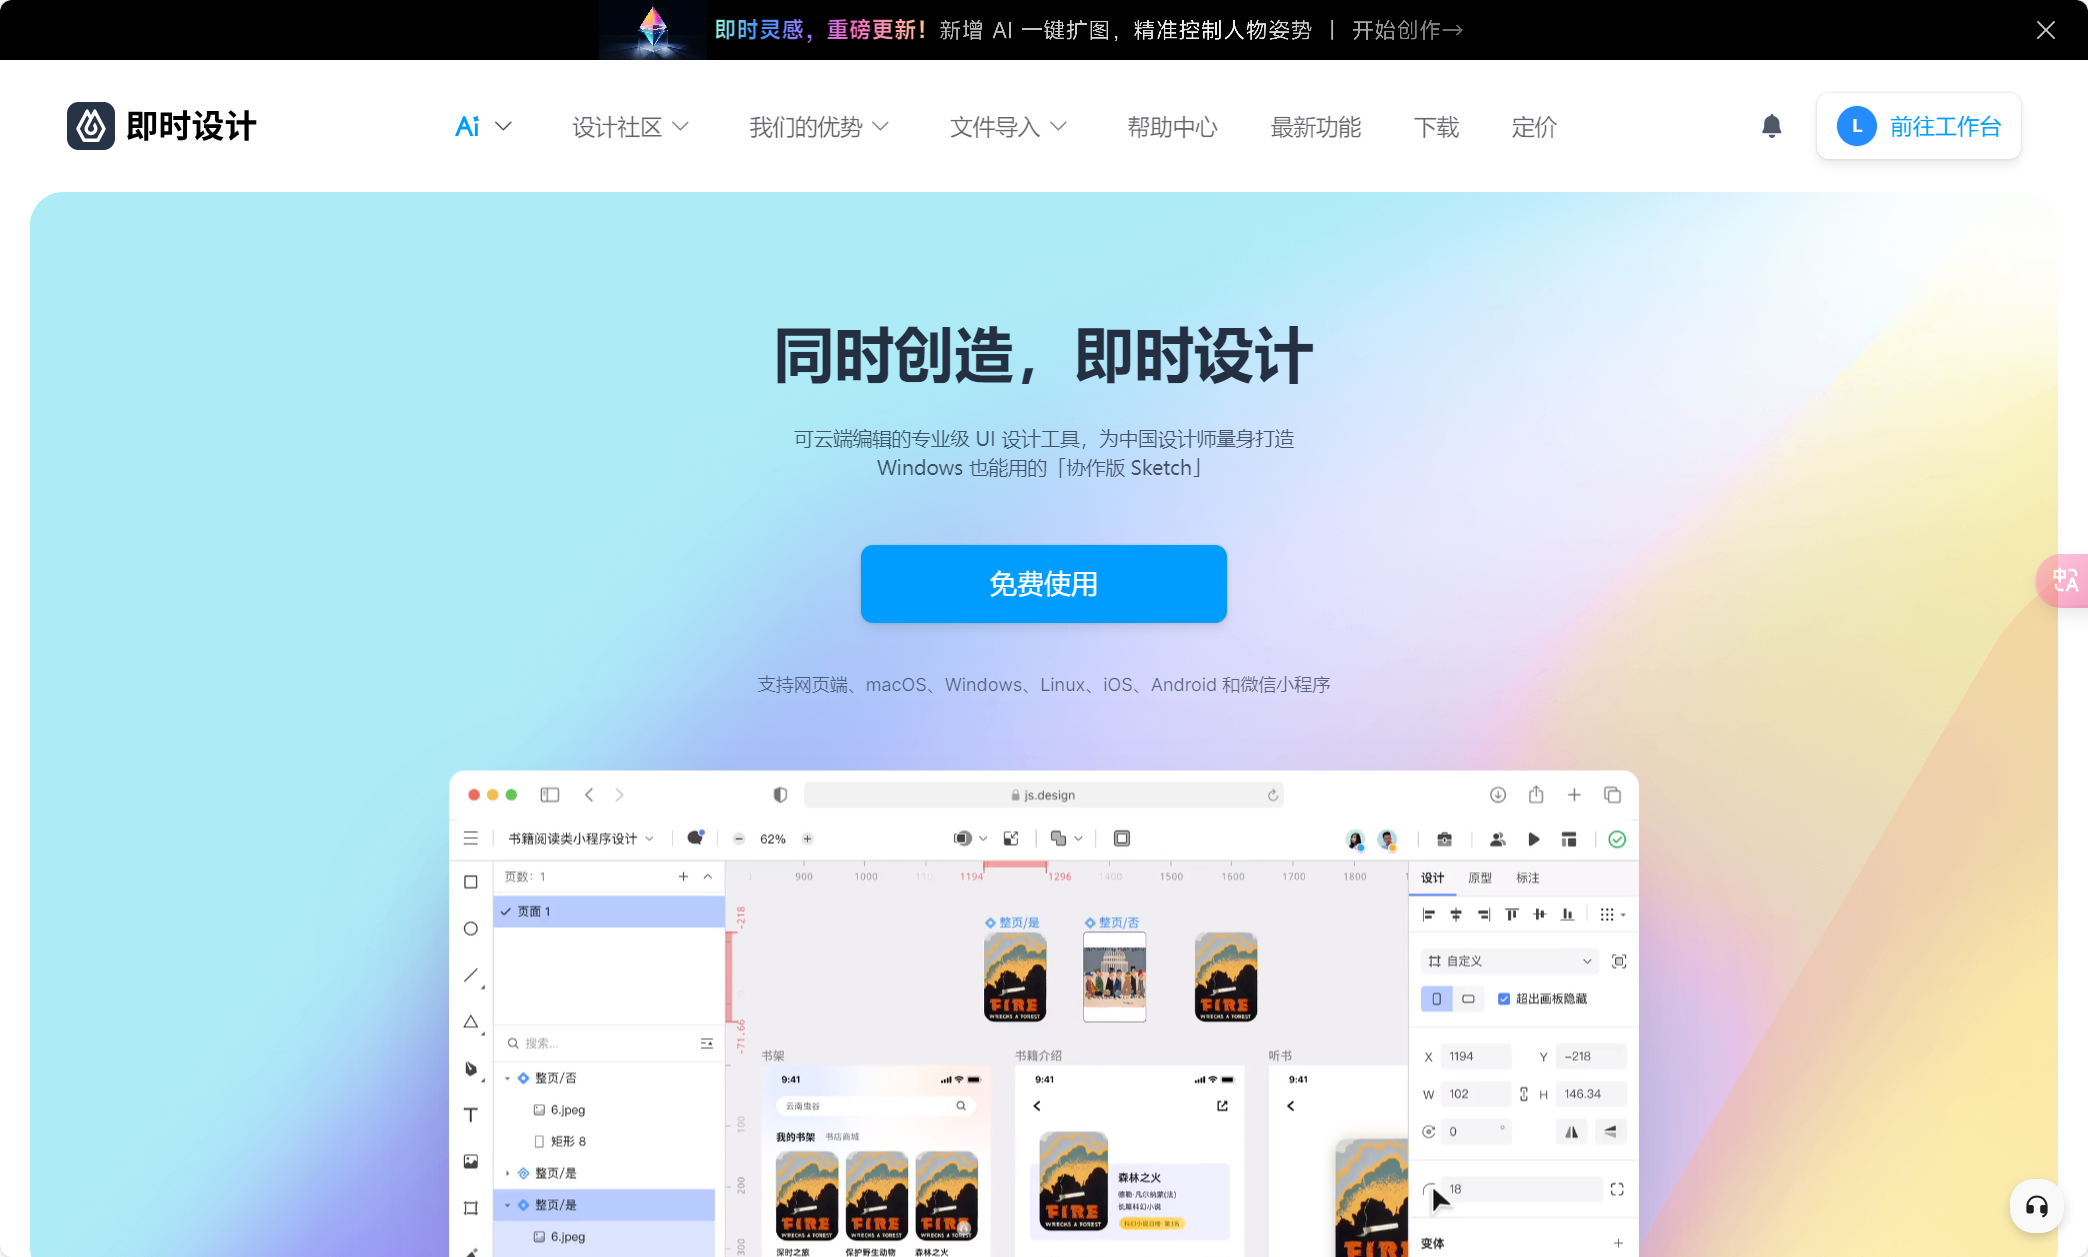The image size is (2088, 1257).
Task: Expand the 我们的优势 navigation dropdown
Action: coord(819,127)
